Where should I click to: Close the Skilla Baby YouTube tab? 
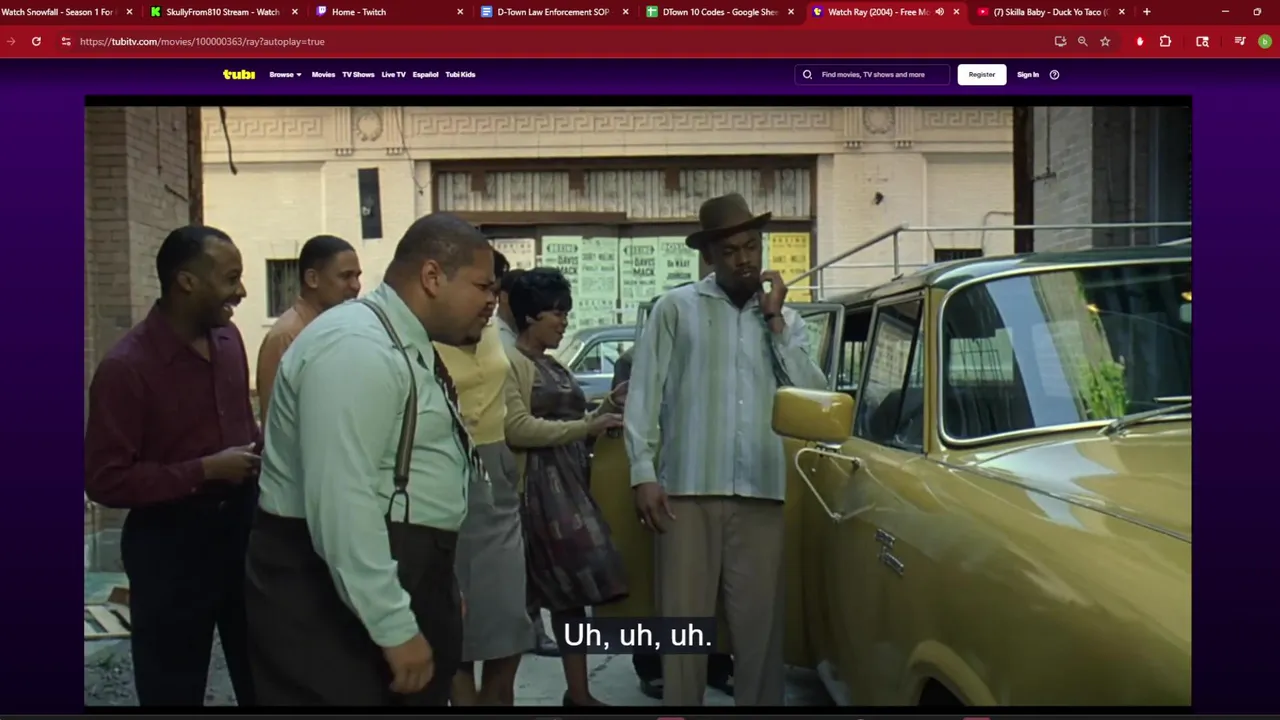(1121, 12)
